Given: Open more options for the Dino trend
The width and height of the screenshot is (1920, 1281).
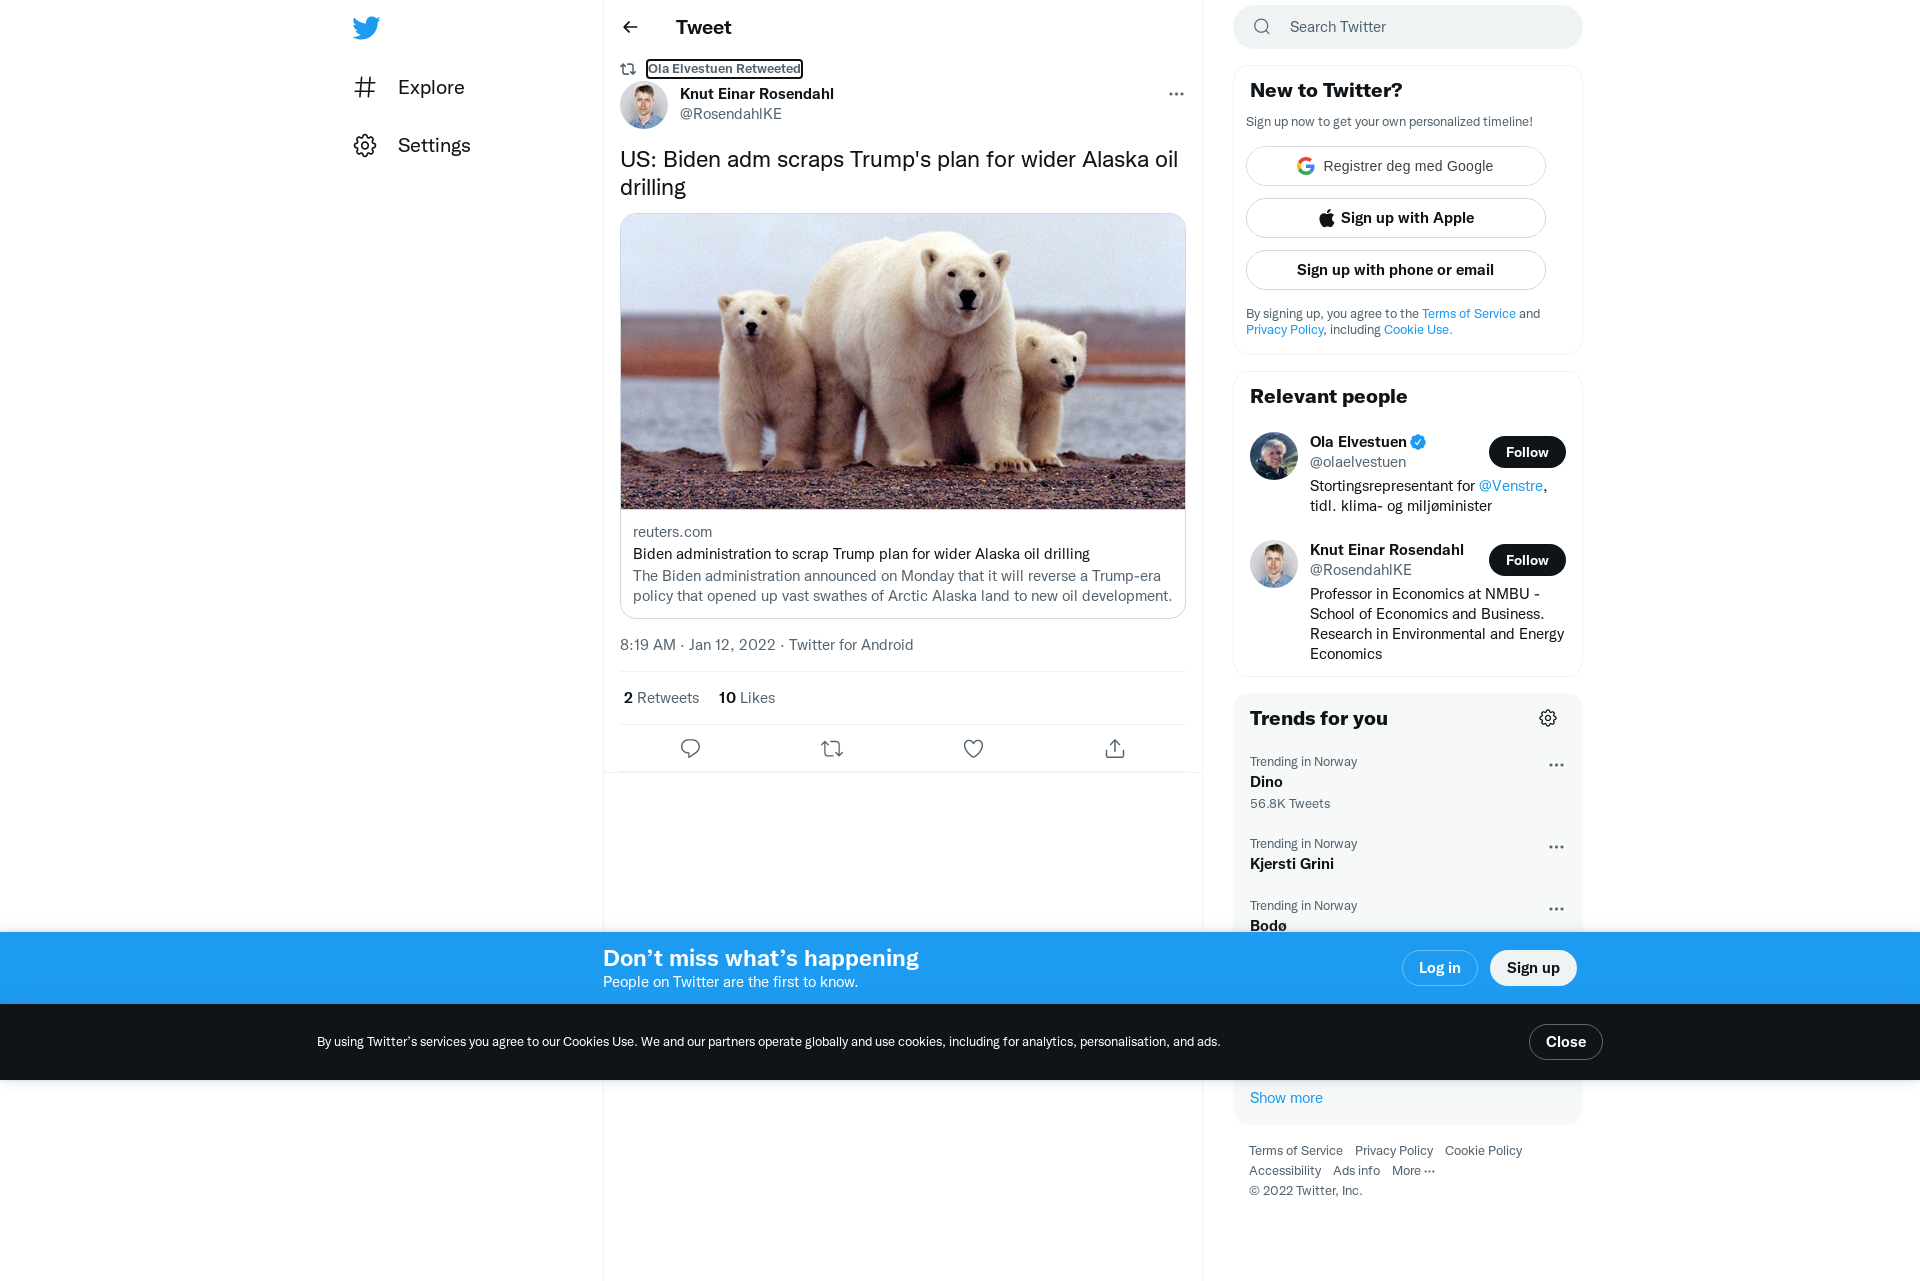Looking at the screenshot, I should tap(1556, 765).
